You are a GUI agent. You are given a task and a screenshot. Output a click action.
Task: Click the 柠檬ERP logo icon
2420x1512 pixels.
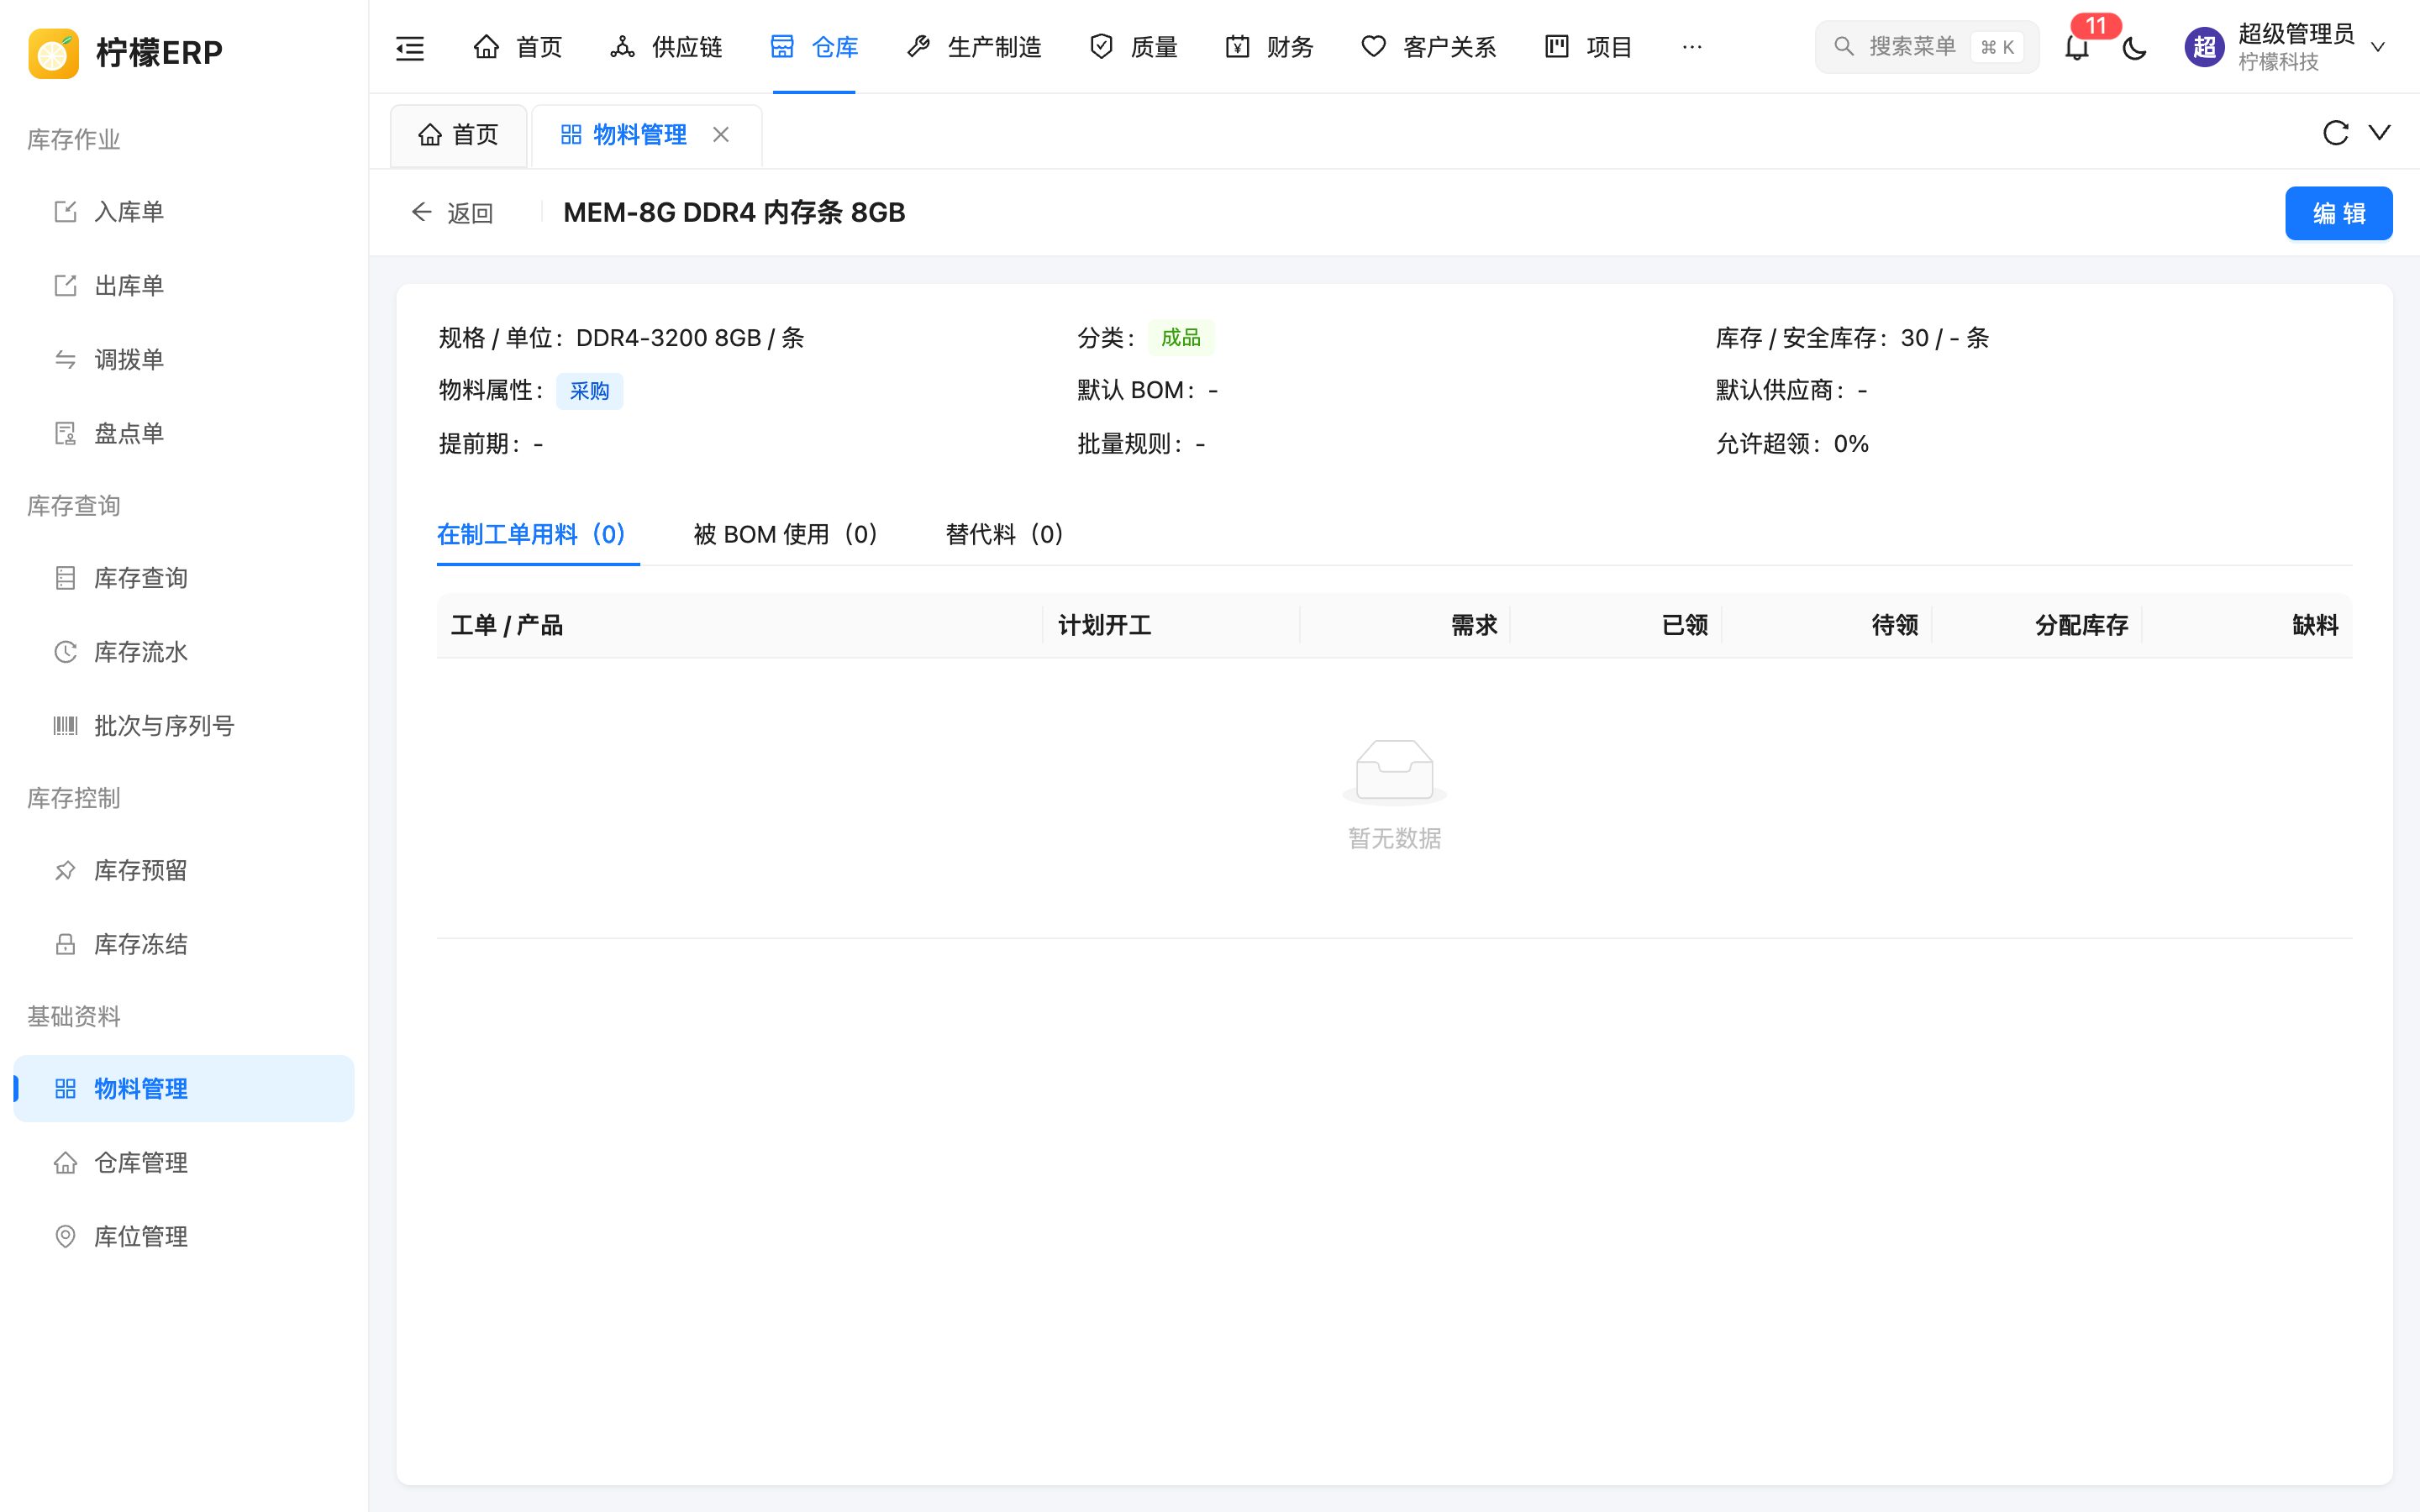click(54, 52)
